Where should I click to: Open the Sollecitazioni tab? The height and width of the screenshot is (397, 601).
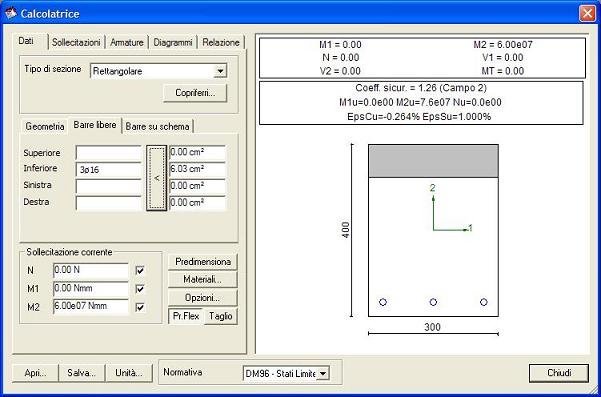click(77, 42)
